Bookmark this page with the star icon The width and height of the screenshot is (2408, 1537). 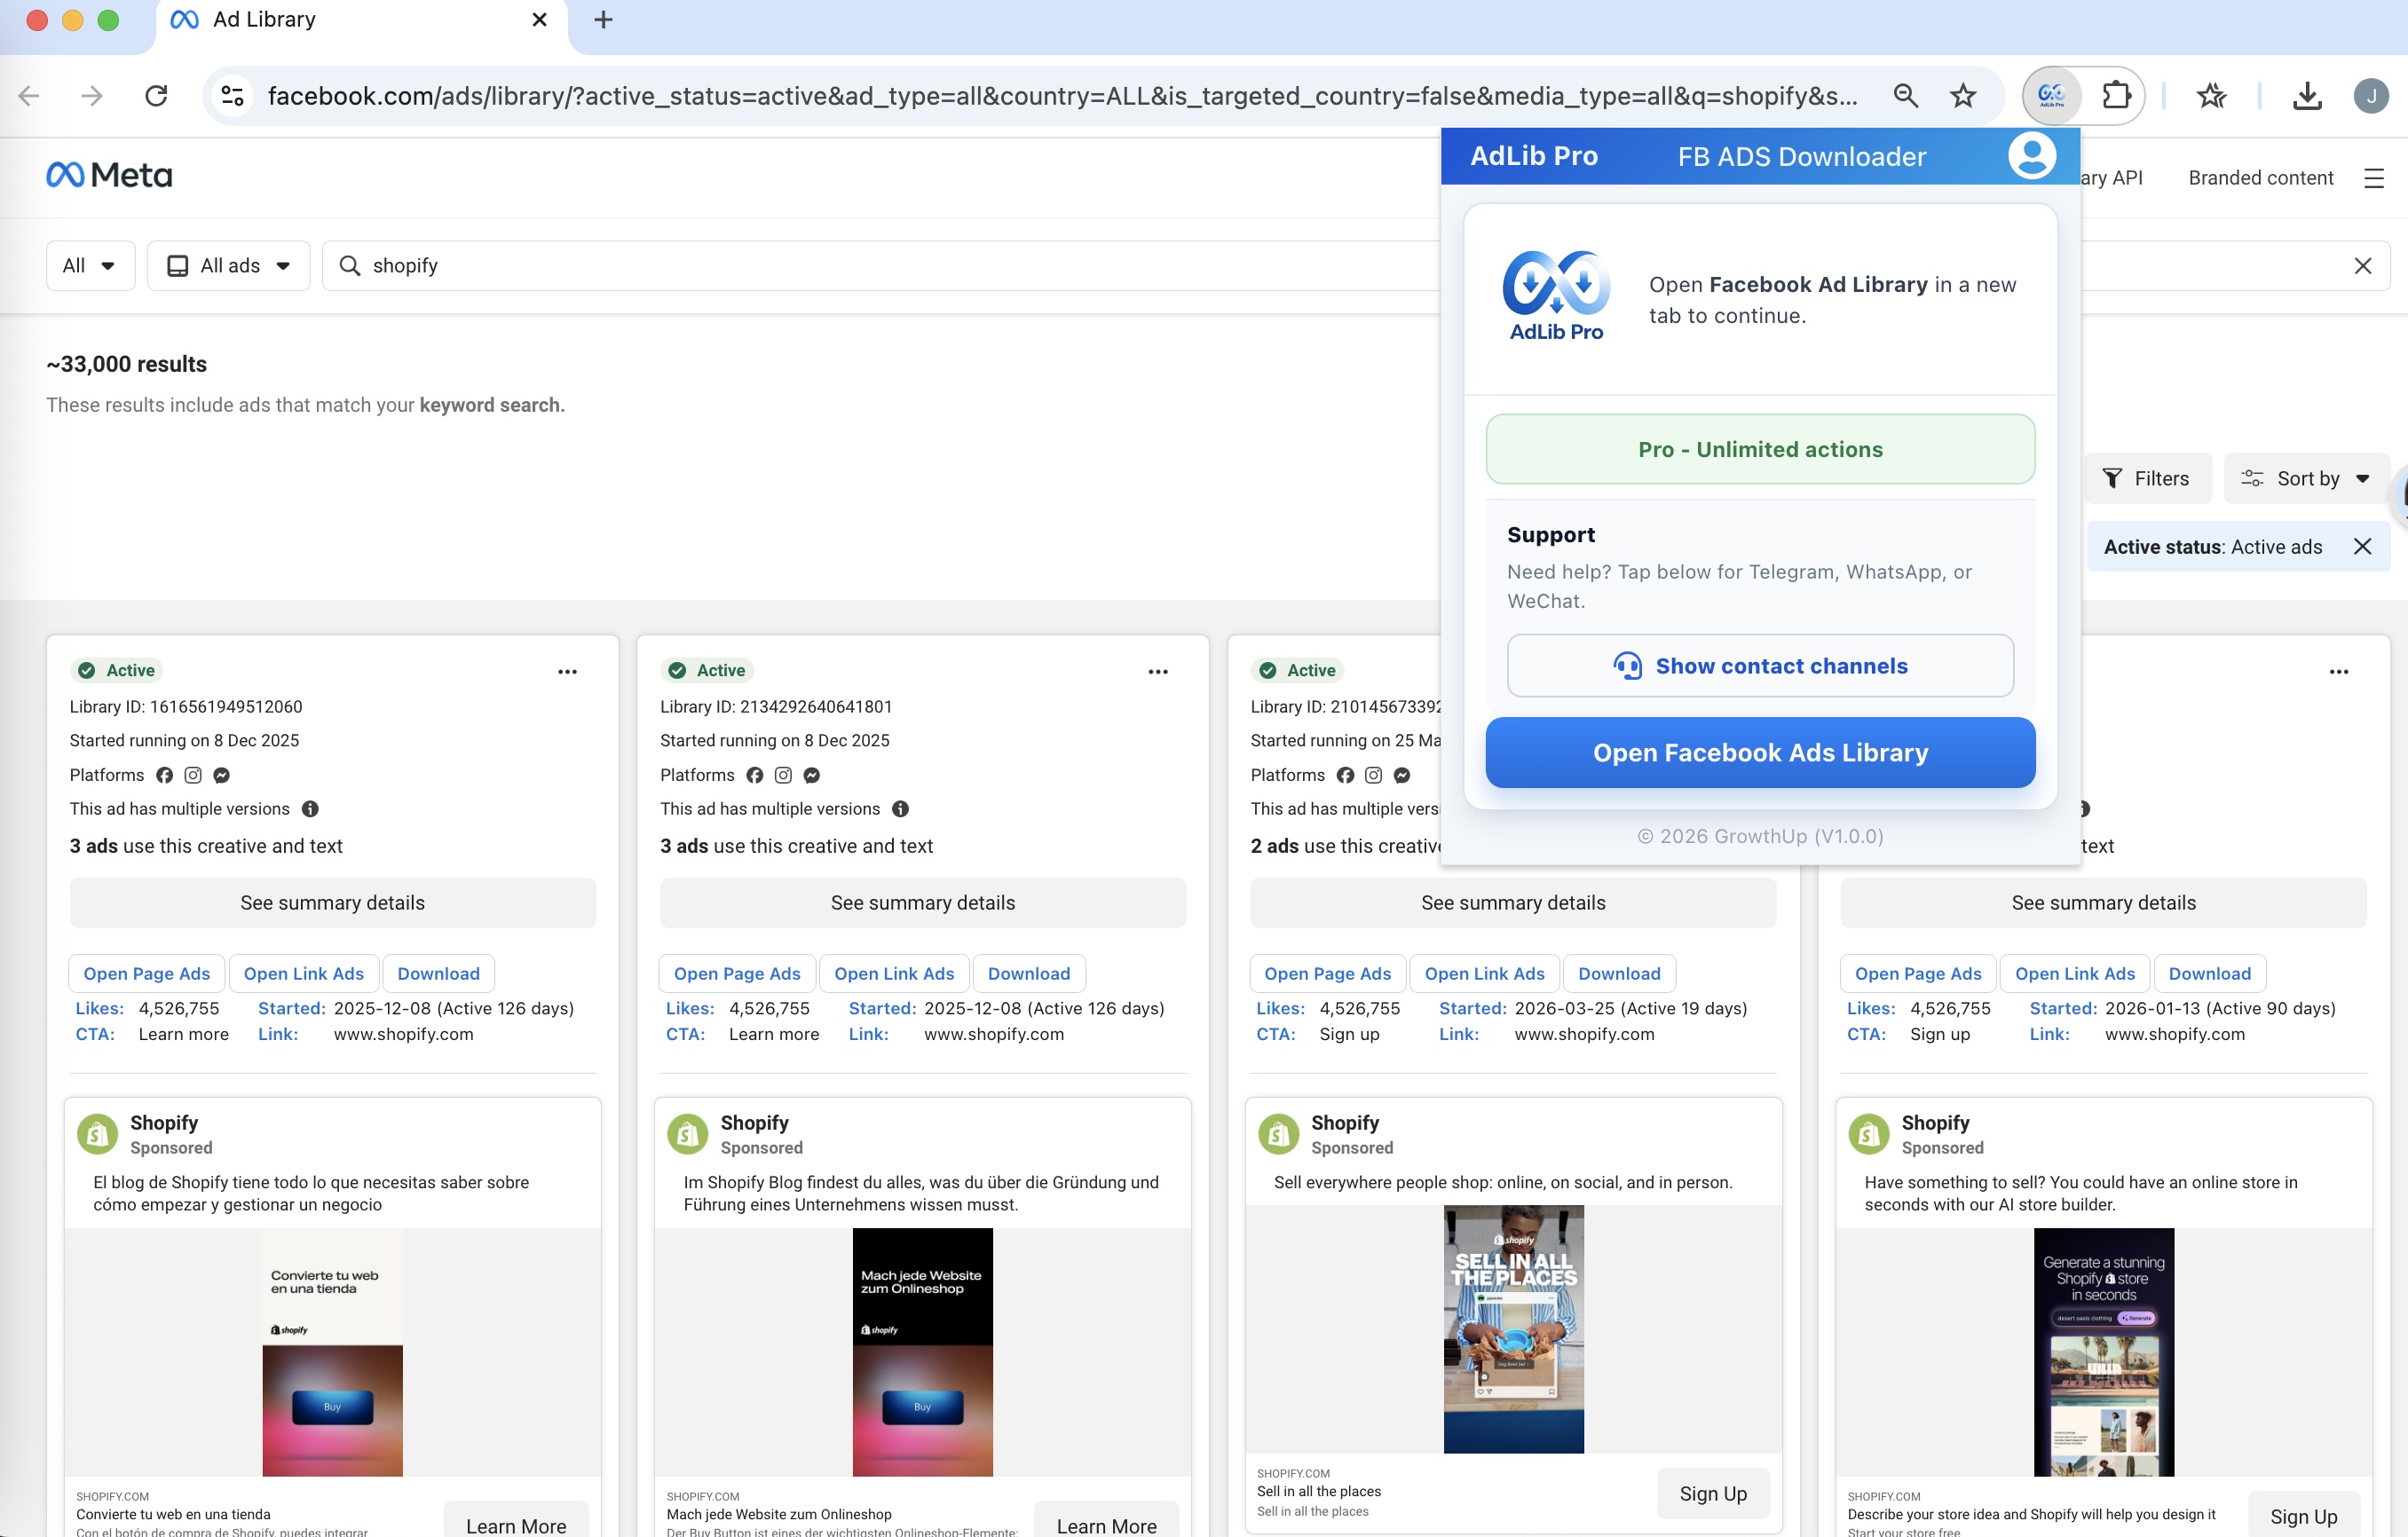point(1963,96)
